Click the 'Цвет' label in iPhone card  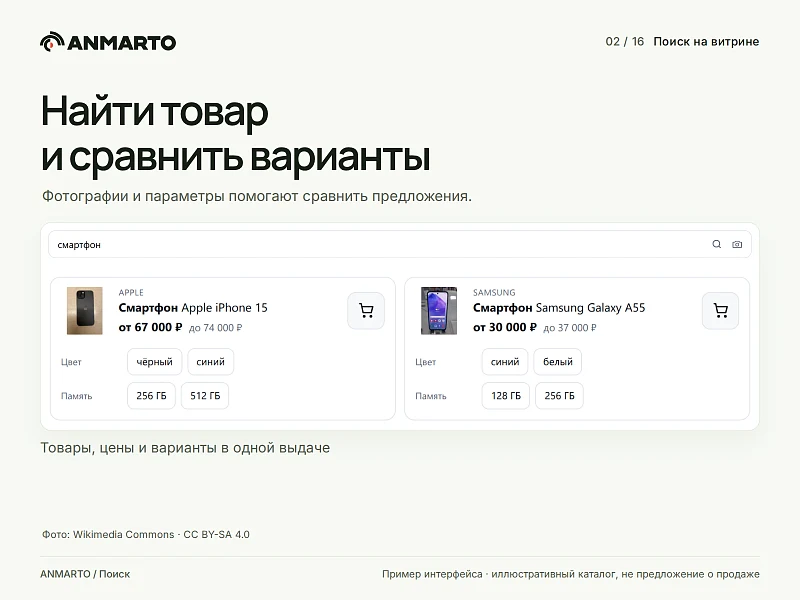click(x=71, y=362)
